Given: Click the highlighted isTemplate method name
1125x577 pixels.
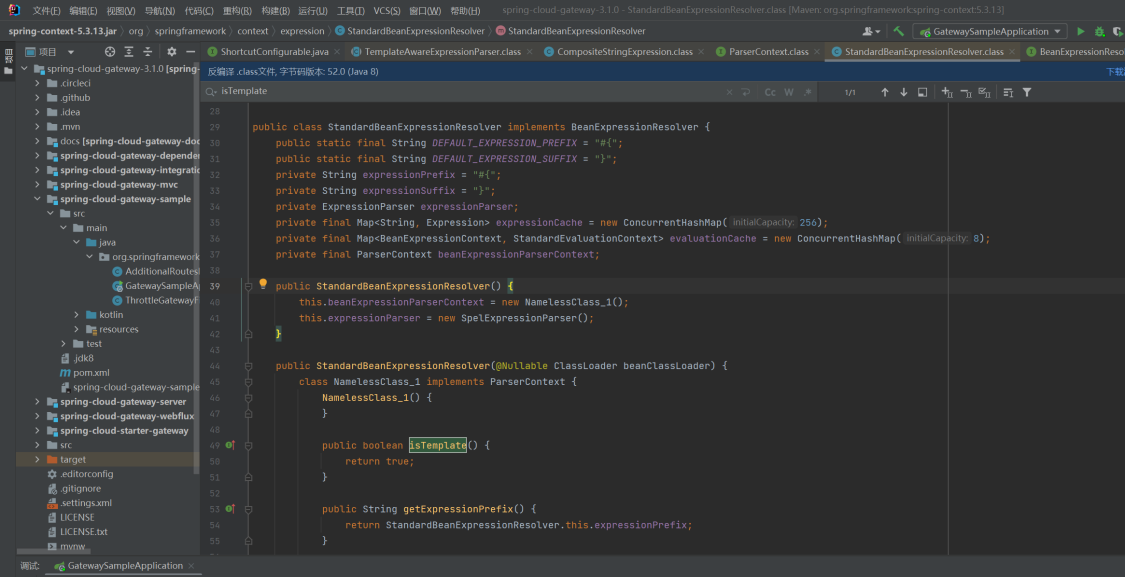Looking at the screenshot, I should click(438, 445).
